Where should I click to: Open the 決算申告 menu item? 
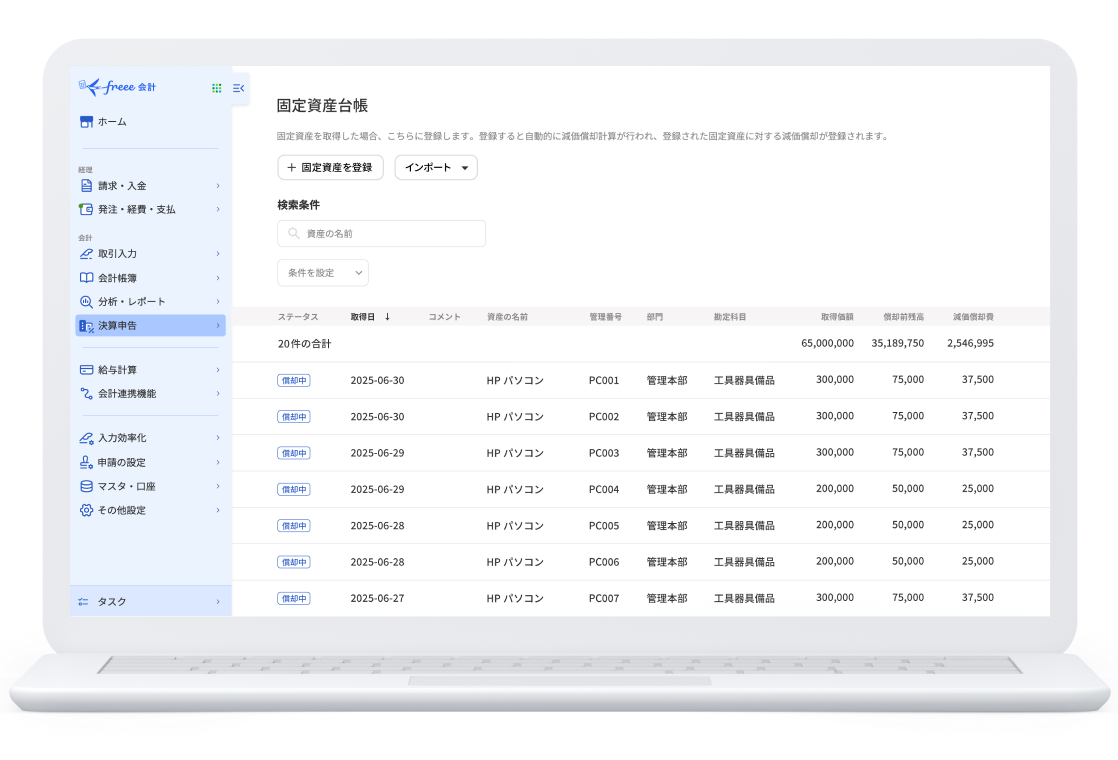pos(150,326)
